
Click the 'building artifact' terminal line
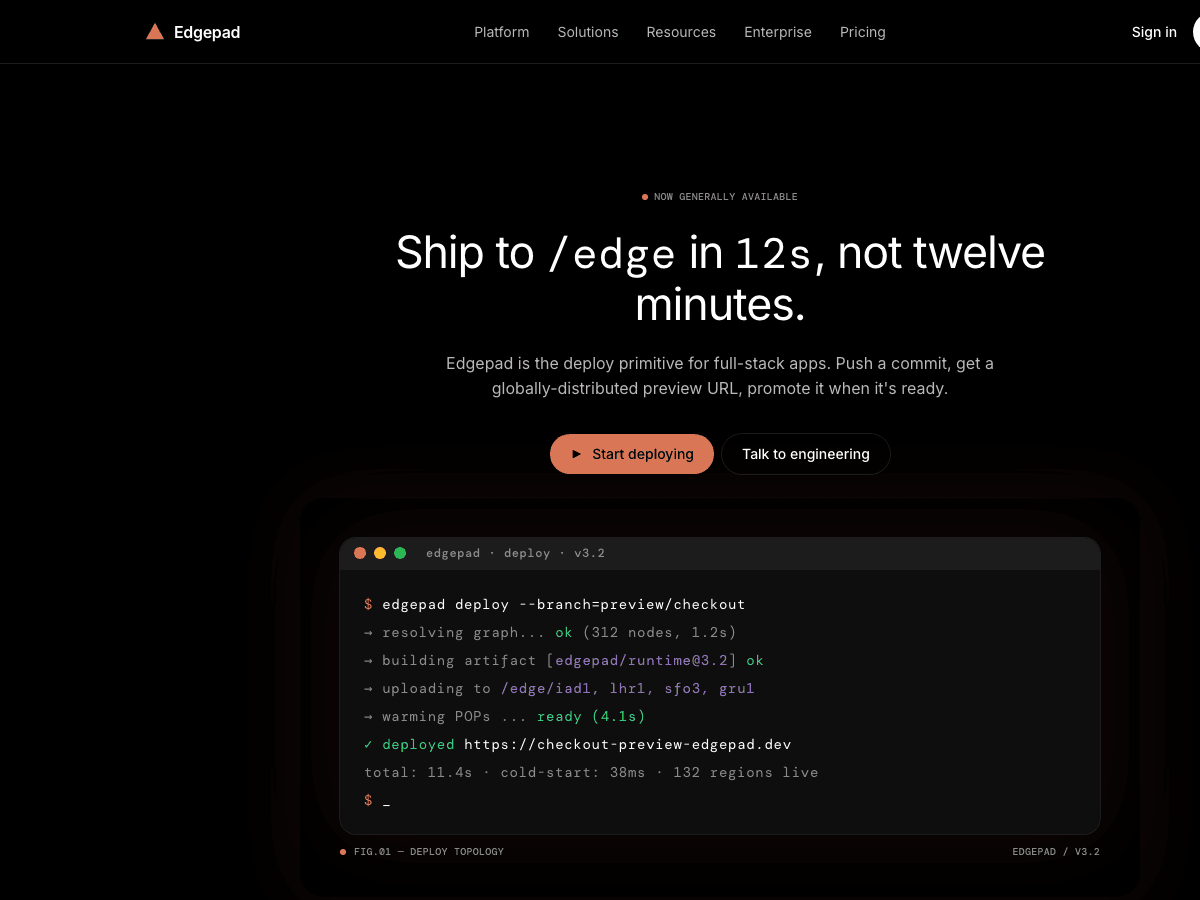[x=564, y=660]
